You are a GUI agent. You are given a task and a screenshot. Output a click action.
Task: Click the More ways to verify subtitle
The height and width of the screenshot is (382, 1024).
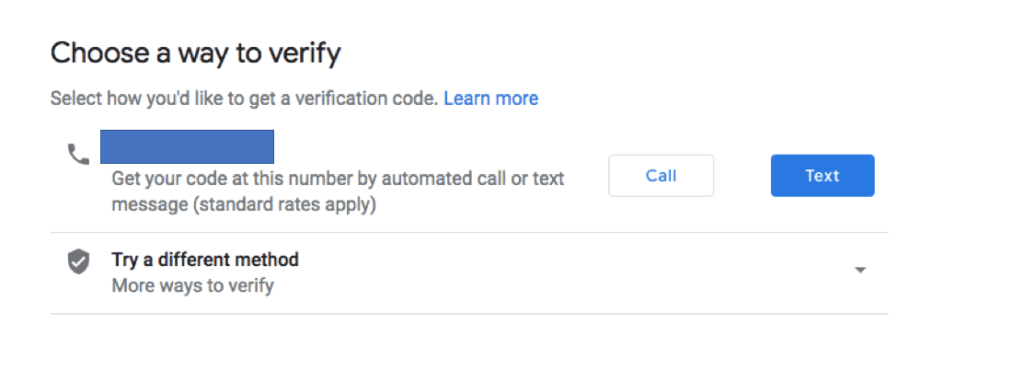193,286
